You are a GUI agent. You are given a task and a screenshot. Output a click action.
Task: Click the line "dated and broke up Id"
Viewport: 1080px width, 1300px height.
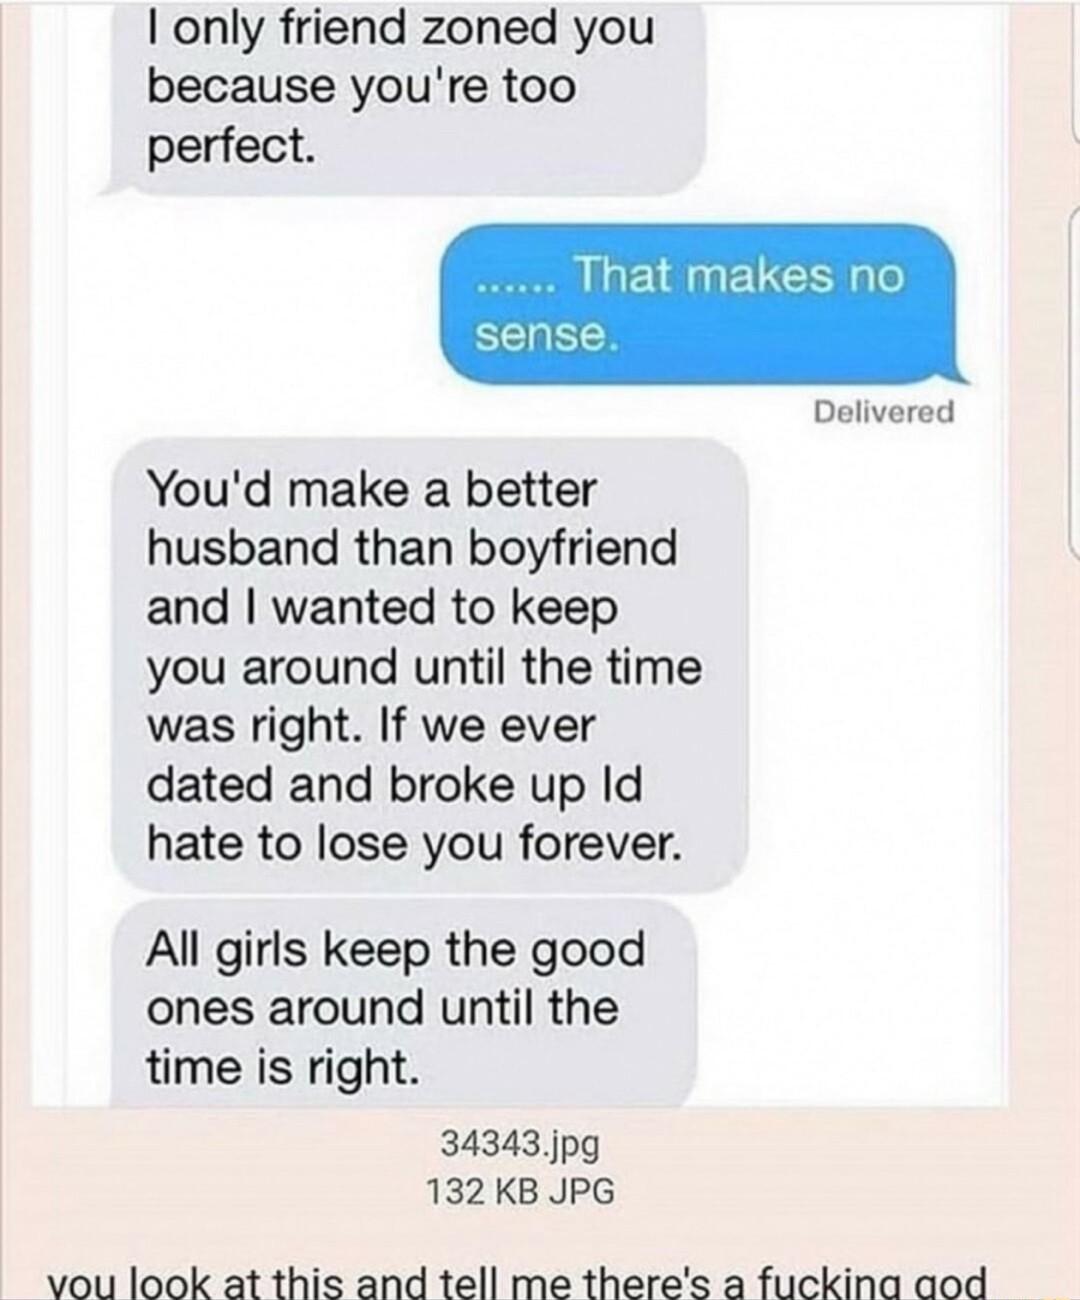(x=395, y=785)
